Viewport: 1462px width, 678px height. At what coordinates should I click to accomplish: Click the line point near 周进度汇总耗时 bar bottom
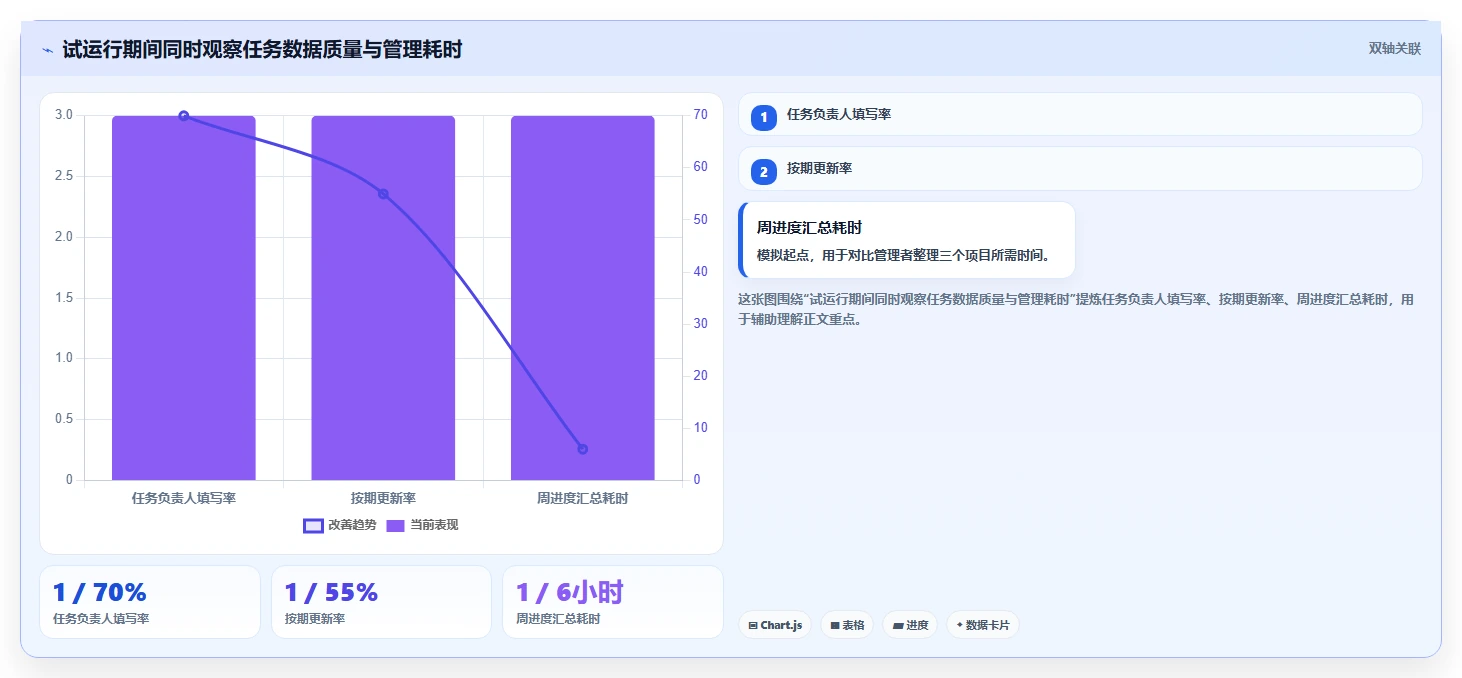(583, 449)
